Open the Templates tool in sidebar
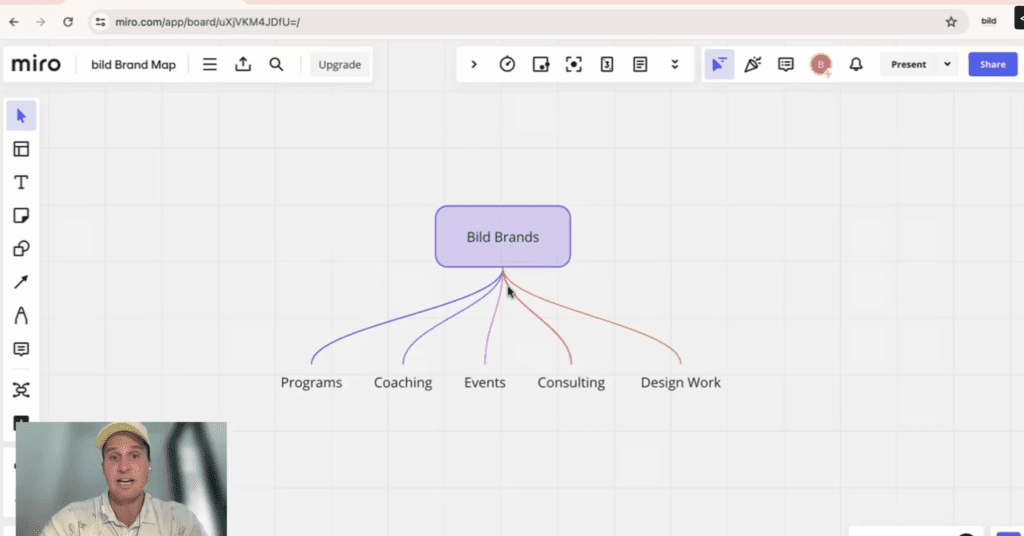The width and height of the screenshot is (1024, 536). pos(21,149)
